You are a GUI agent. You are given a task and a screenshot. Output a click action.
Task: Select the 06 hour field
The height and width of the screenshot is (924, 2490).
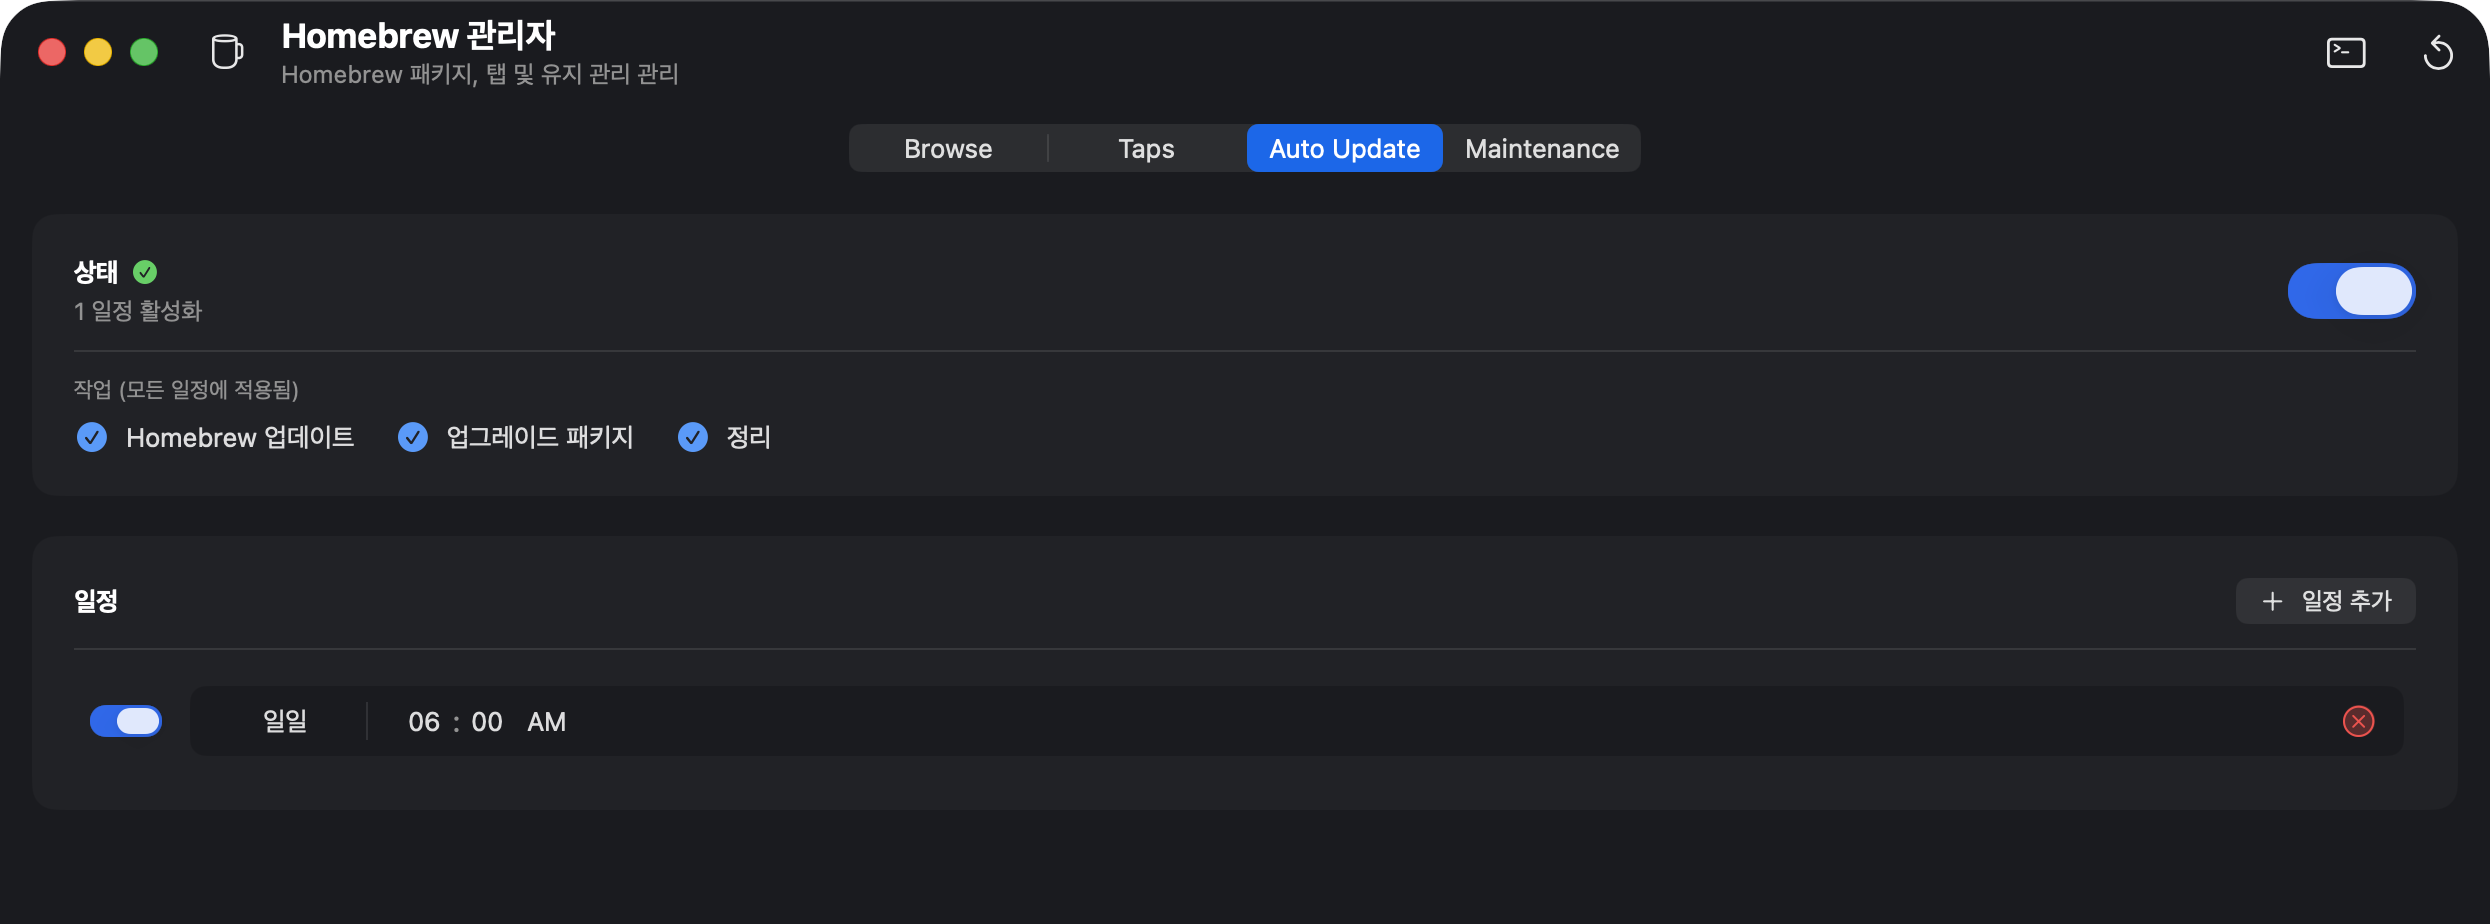(424, 722)
